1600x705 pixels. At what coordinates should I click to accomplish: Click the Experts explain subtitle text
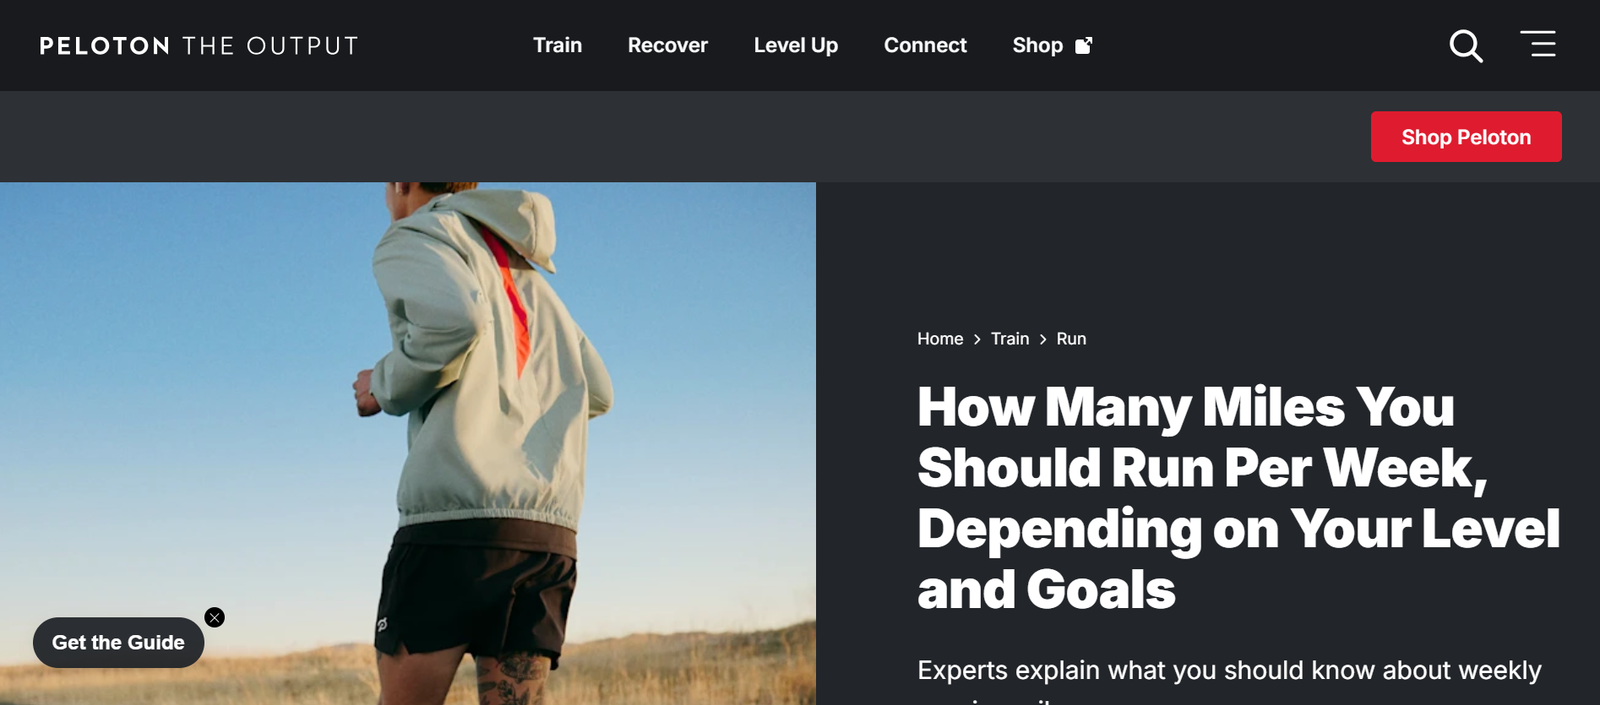pos(1229,670)
